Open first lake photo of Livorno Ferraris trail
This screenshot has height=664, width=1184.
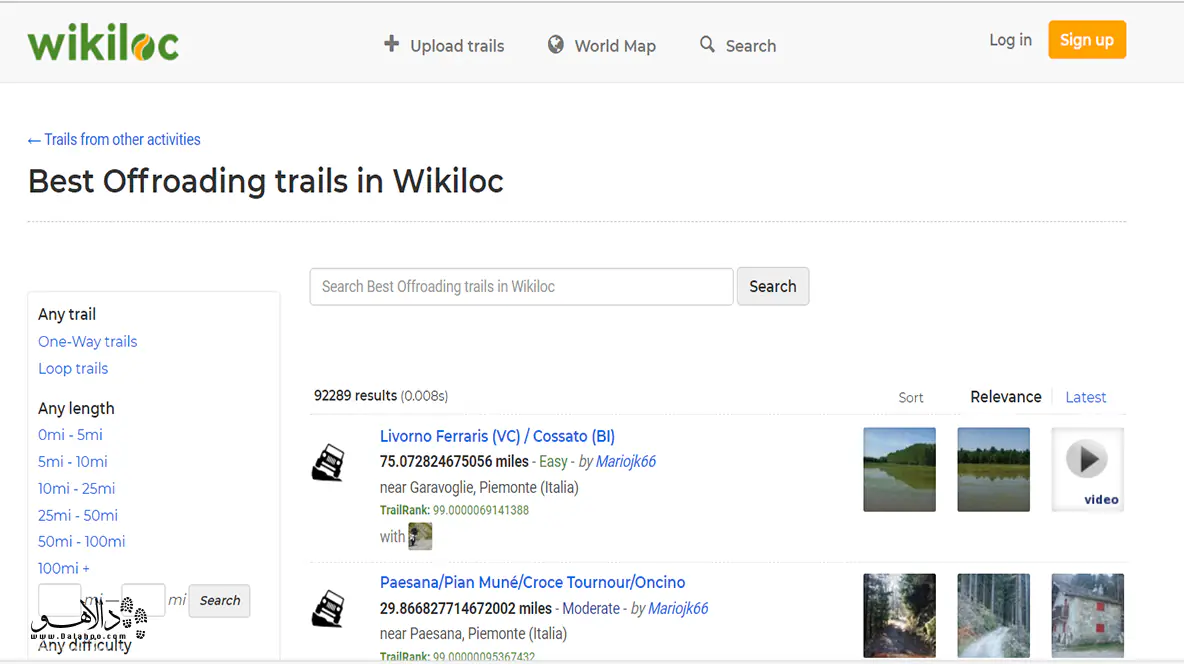[x=899, y=469]
